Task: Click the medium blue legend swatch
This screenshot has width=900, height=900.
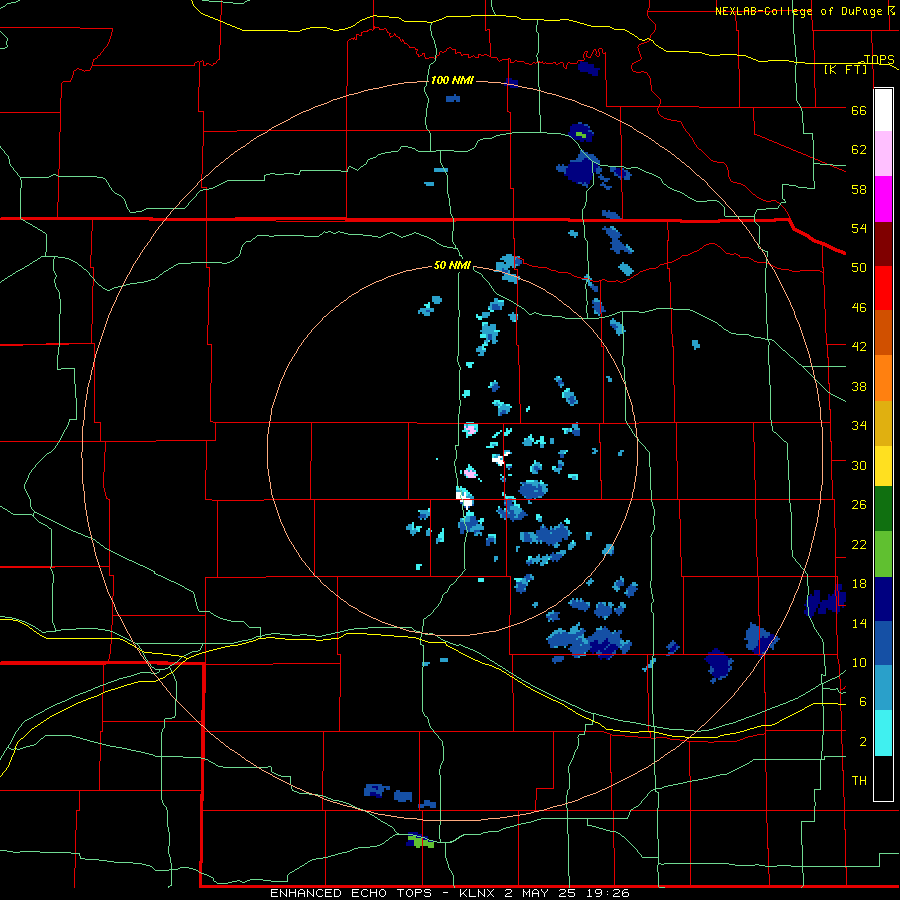Action: pyautogui.click(x=883, y=643)
